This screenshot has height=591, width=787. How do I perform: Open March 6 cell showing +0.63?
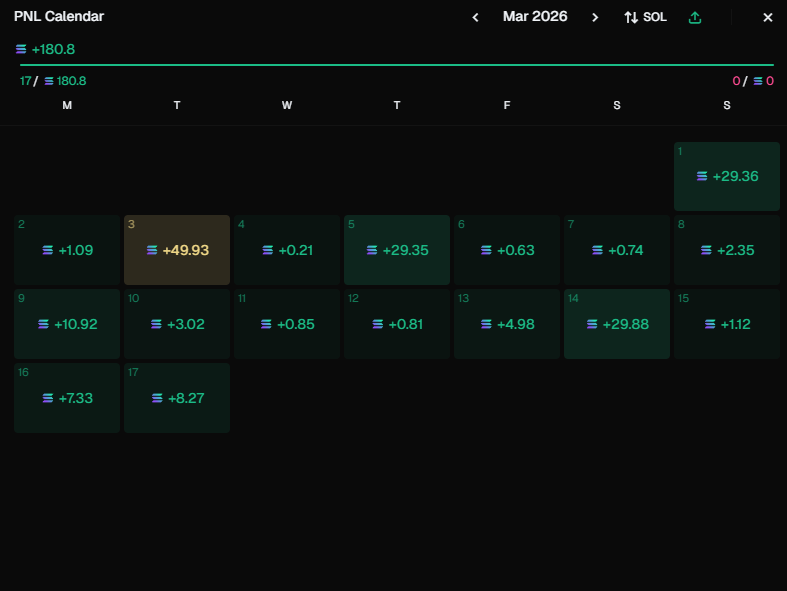point(507,250)
